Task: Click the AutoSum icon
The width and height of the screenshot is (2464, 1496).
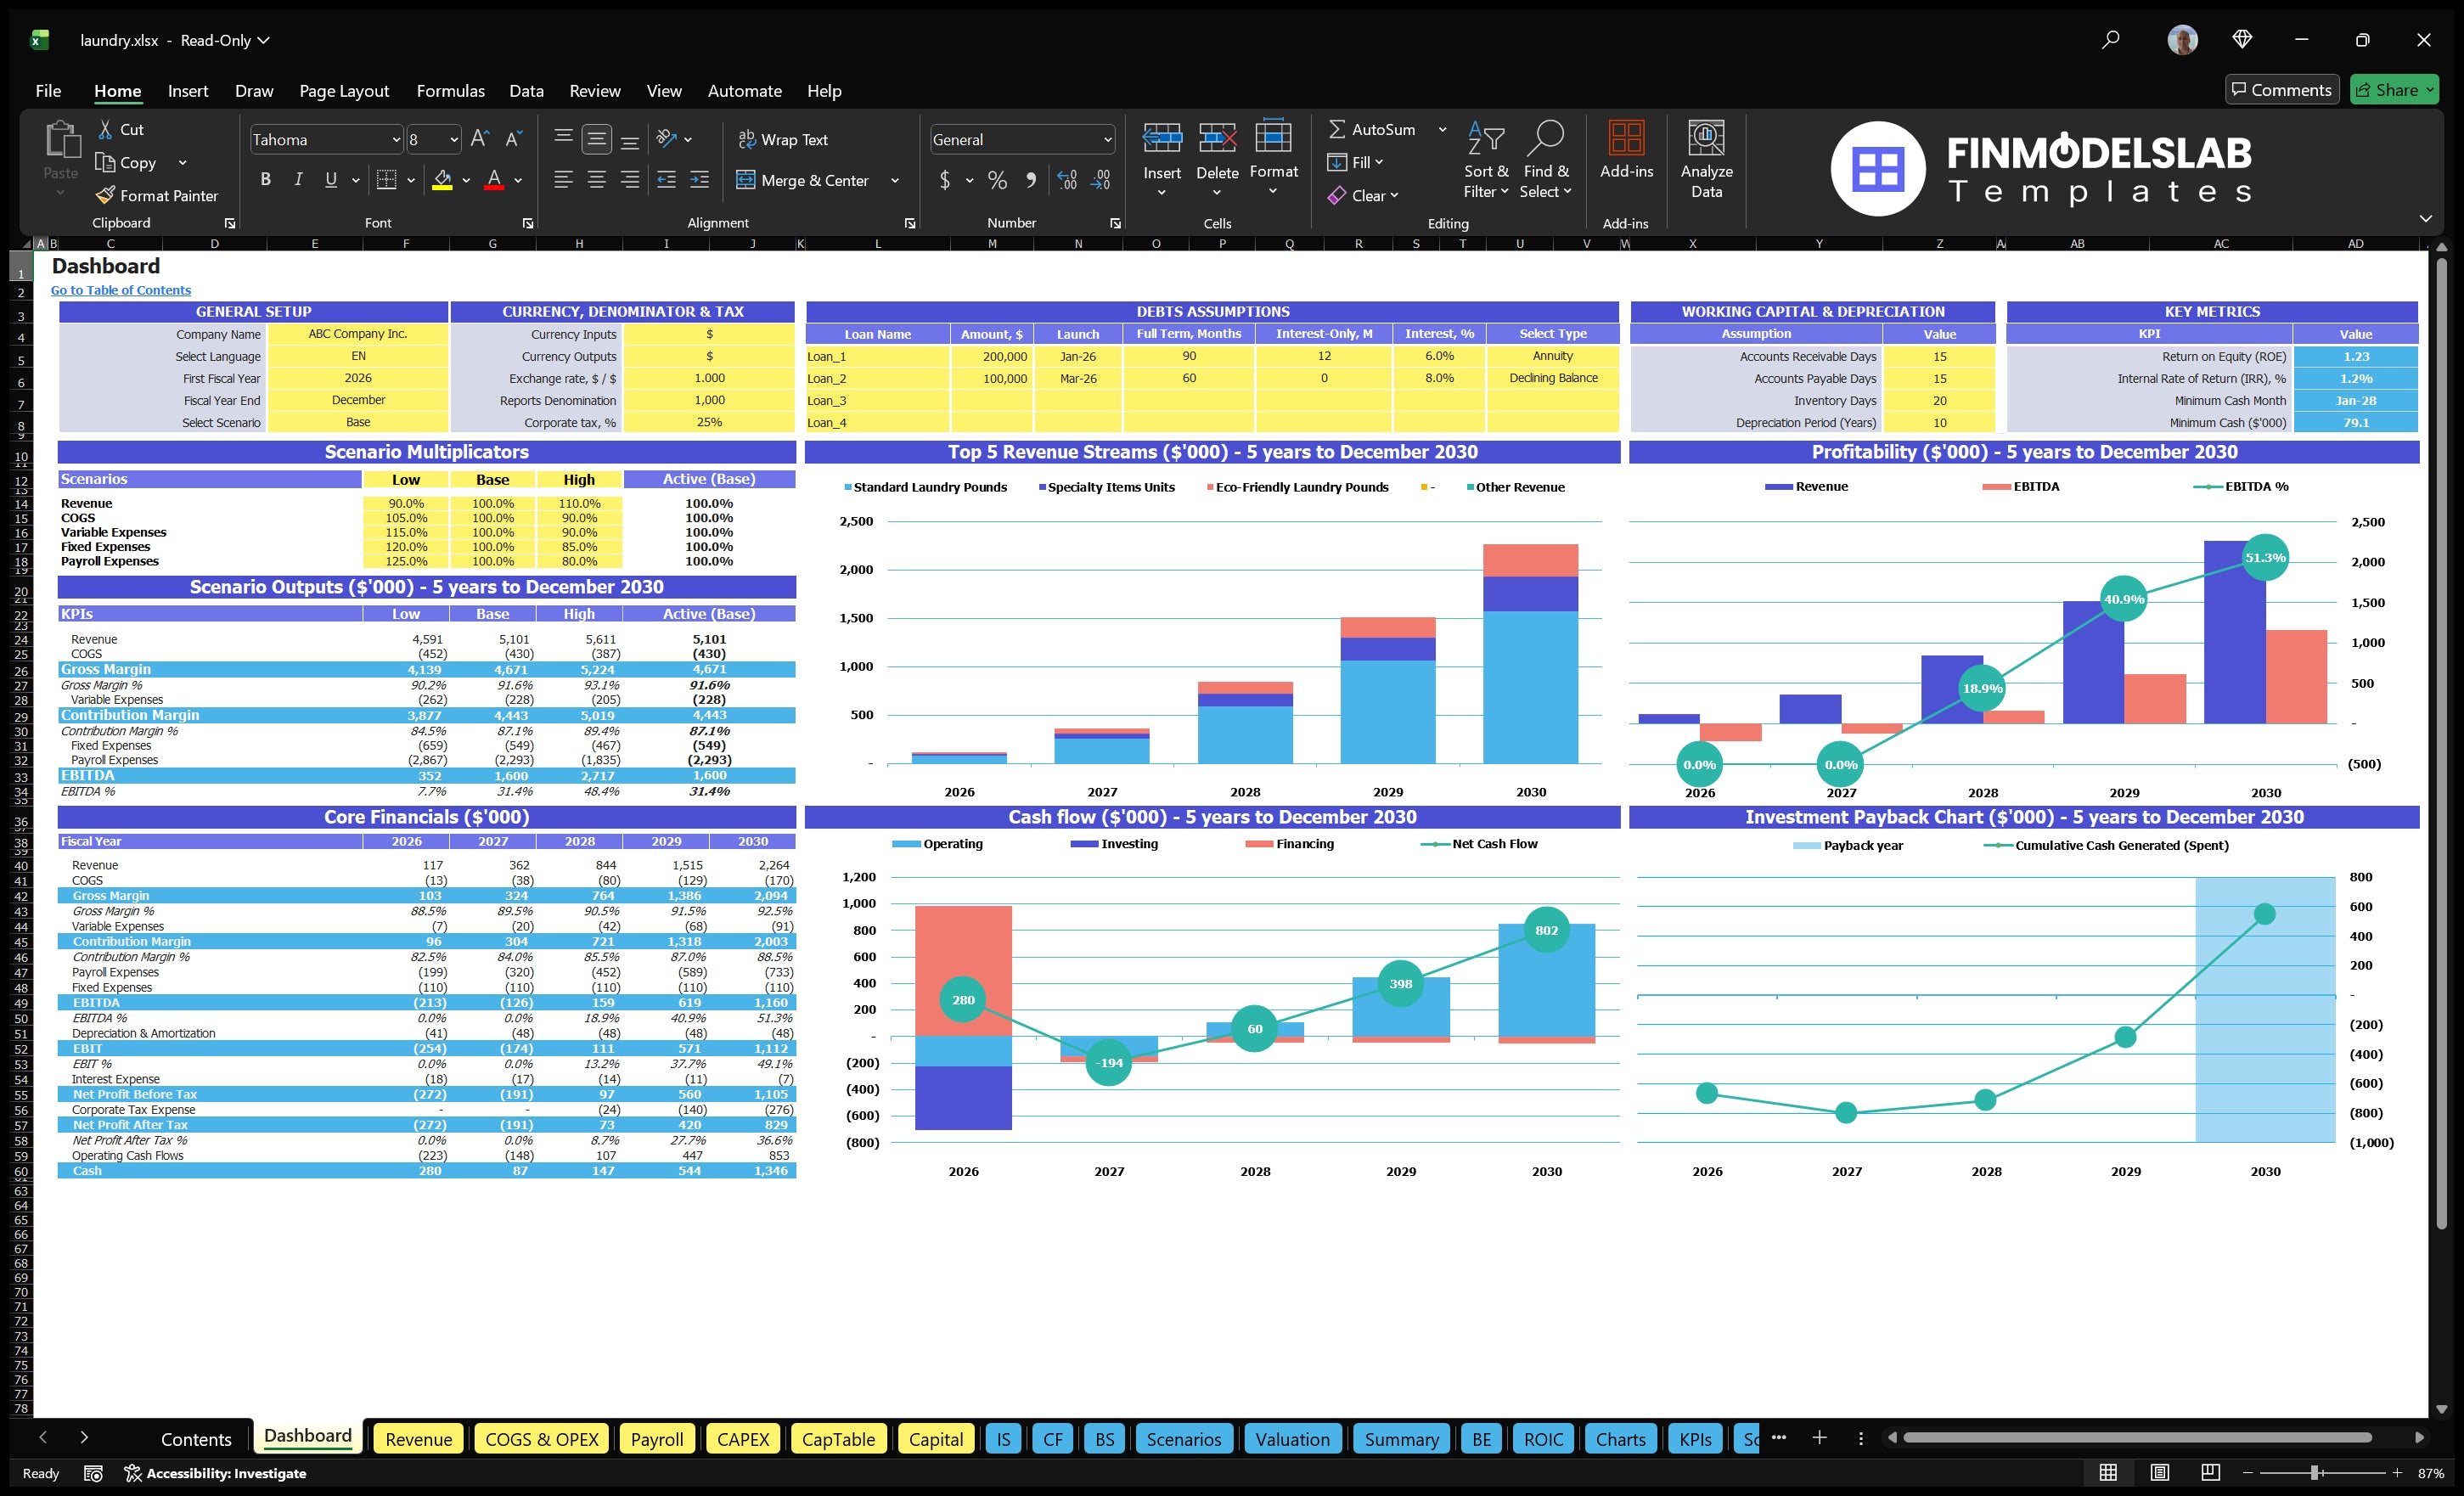Action: 1340,129
